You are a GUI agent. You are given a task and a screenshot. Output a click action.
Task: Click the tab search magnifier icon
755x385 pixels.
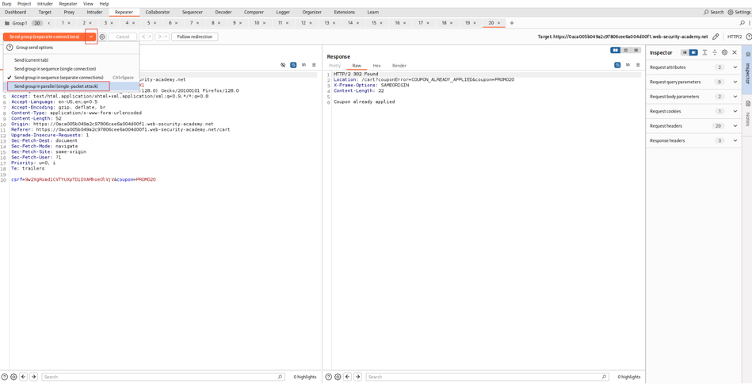click(x=742, y=23)
